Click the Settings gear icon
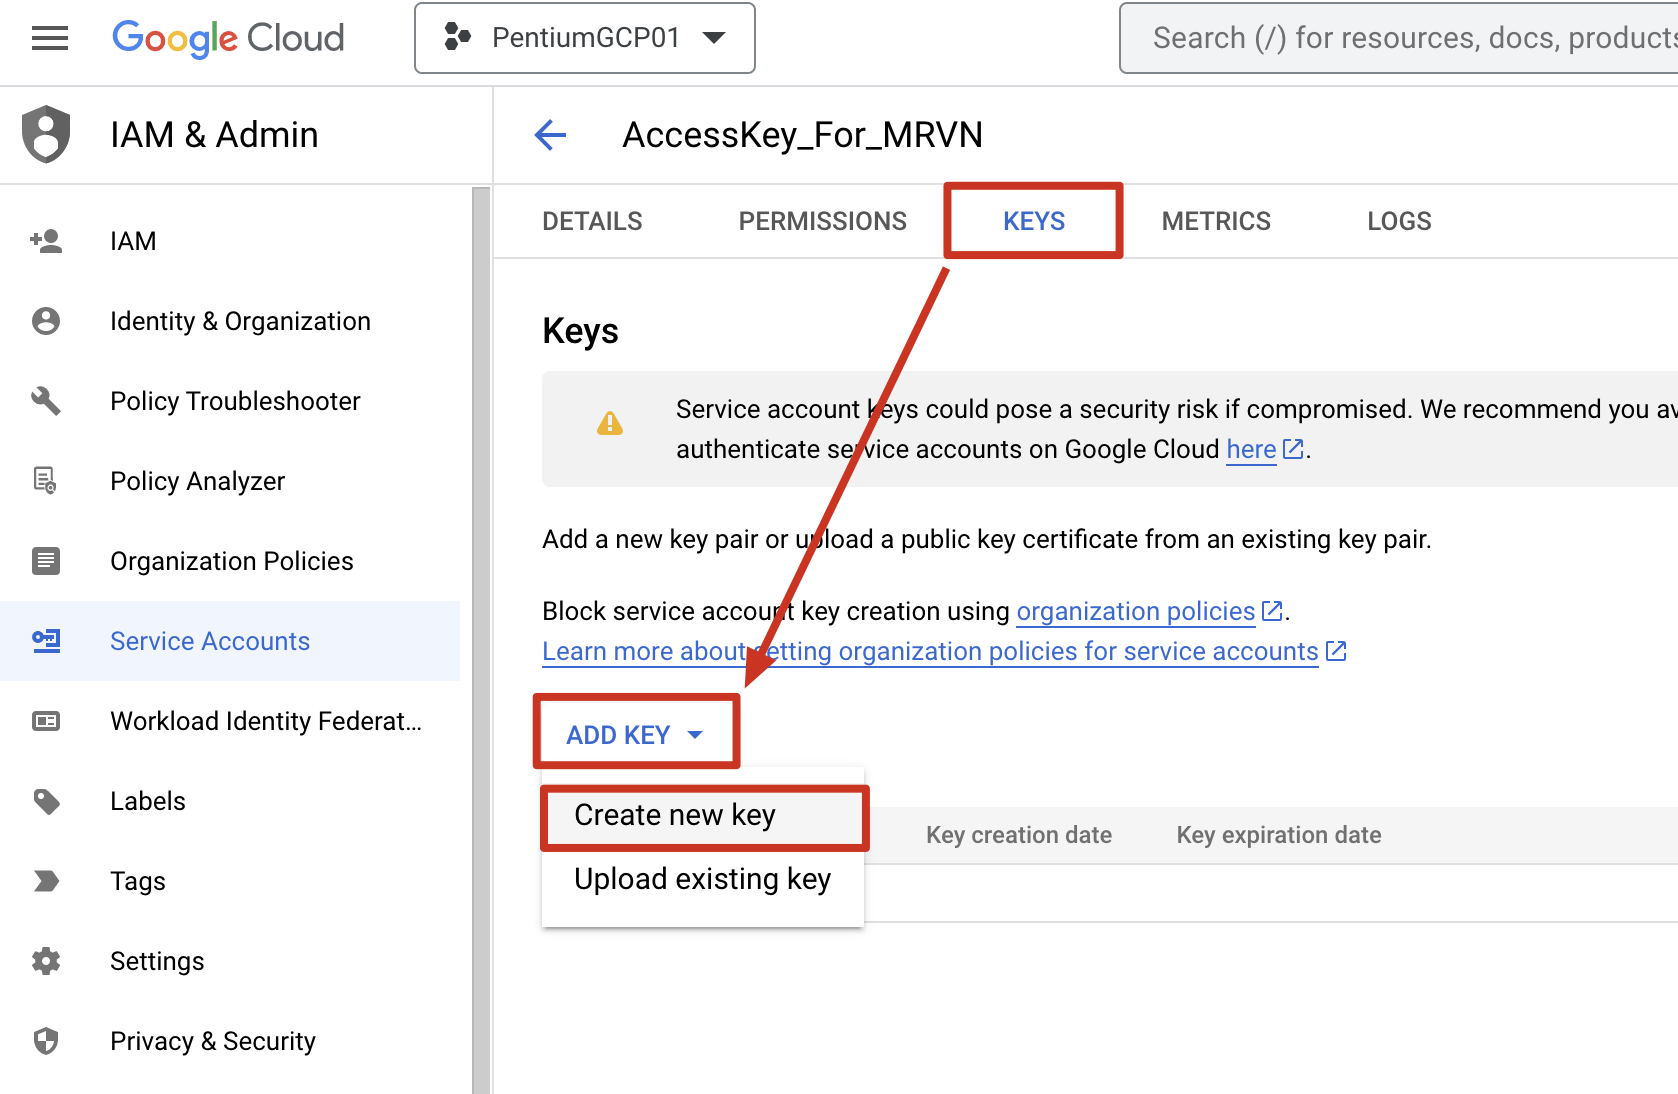 click(46, 961)
